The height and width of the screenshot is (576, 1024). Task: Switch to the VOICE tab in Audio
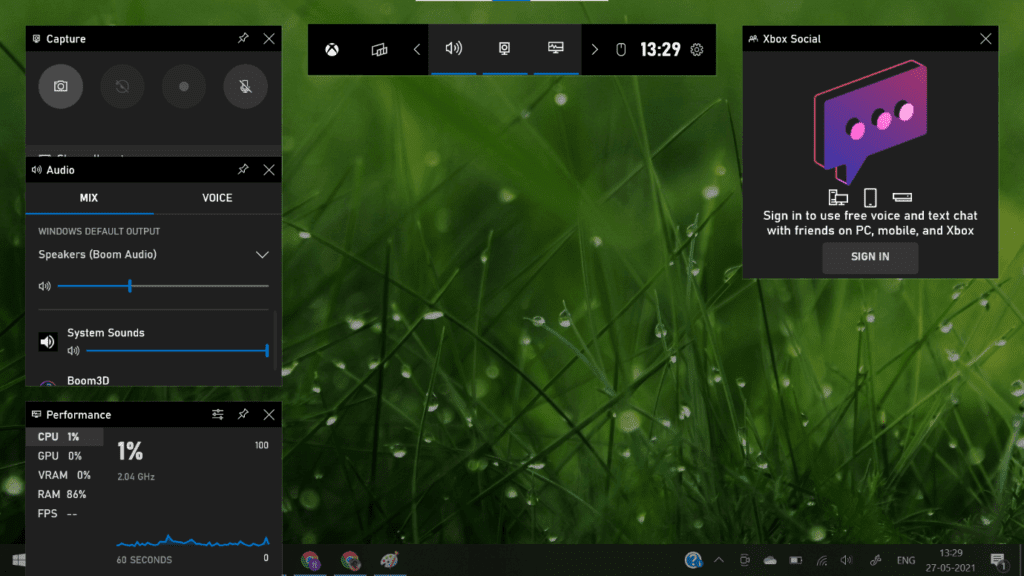[x=216, y=198]
